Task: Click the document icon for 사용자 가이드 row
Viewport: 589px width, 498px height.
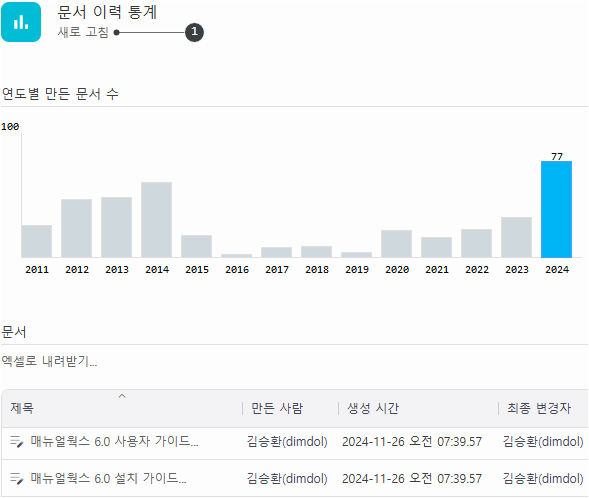Action: point(17,441)
